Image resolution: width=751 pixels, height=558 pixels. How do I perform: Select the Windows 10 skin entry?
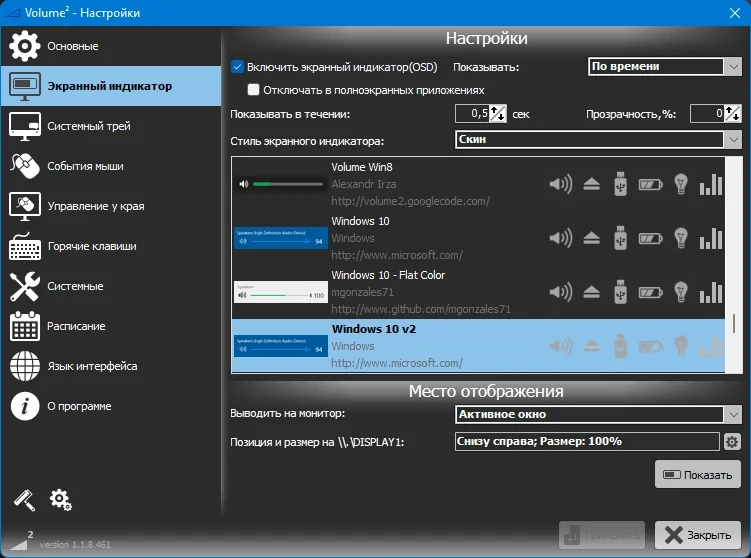478,238
